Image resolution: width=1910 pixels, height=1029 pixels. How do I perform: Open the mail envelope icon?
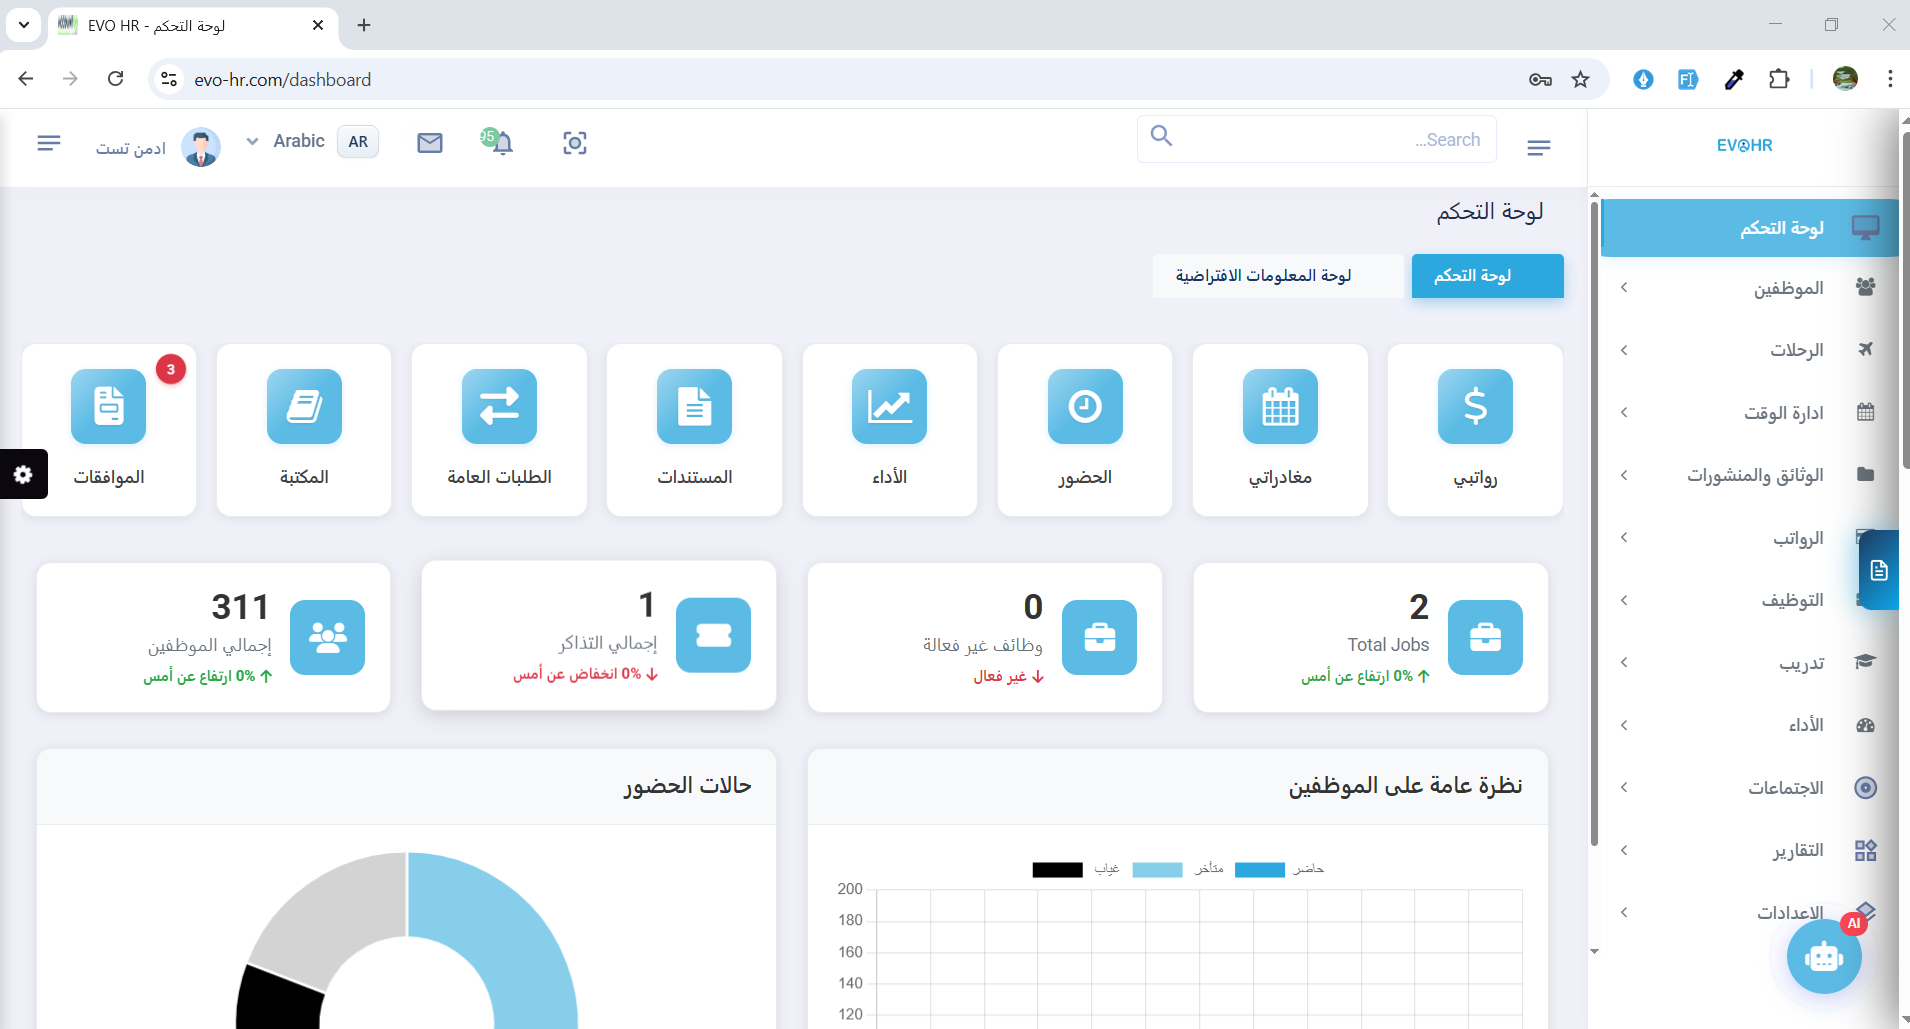pyautogui.click(x=430, y=143)
